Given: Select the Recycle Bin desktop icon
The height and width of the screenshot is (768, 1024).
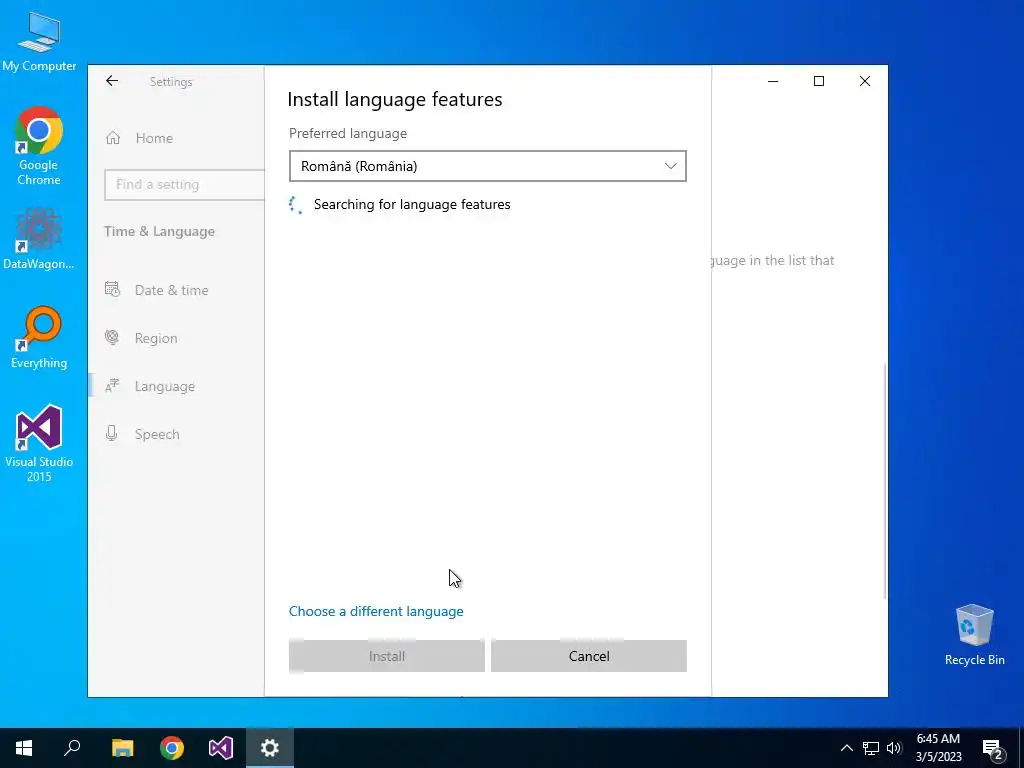Looking at the screenshot, I should point(974,634).
